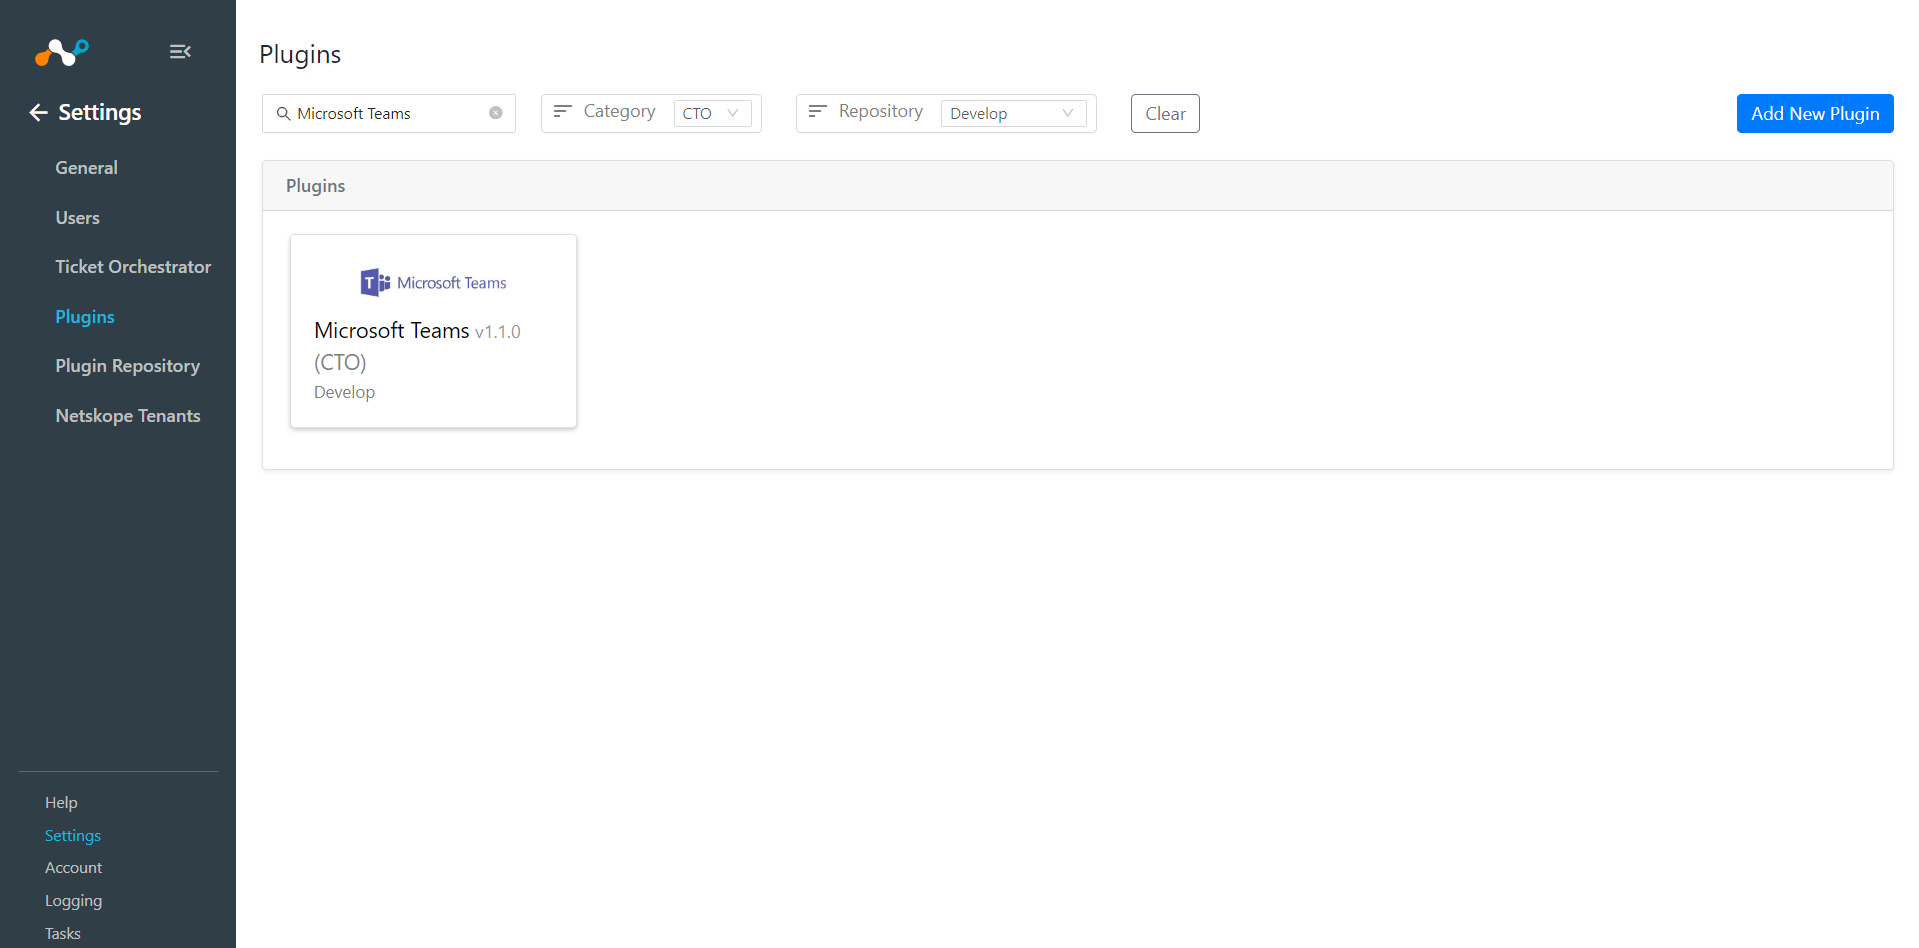The width and height of the screenshot is (1919, 948).
Task: Click Add New Plugin button
Action: click(x=1815, y=113)
